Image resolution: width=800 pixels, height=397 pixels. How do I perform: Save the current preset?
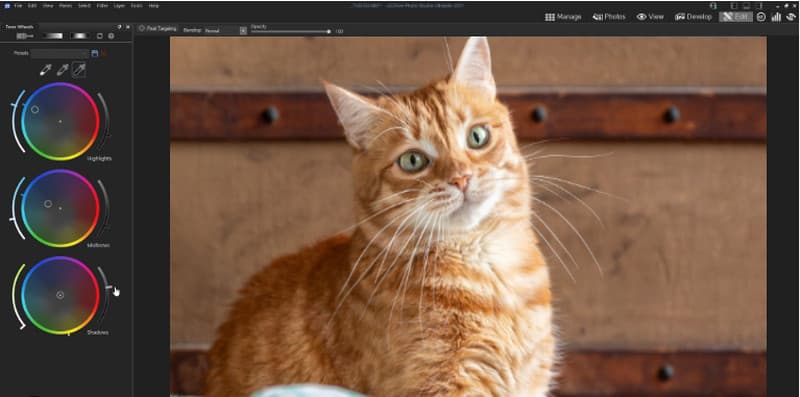click(x=94, y=53)
